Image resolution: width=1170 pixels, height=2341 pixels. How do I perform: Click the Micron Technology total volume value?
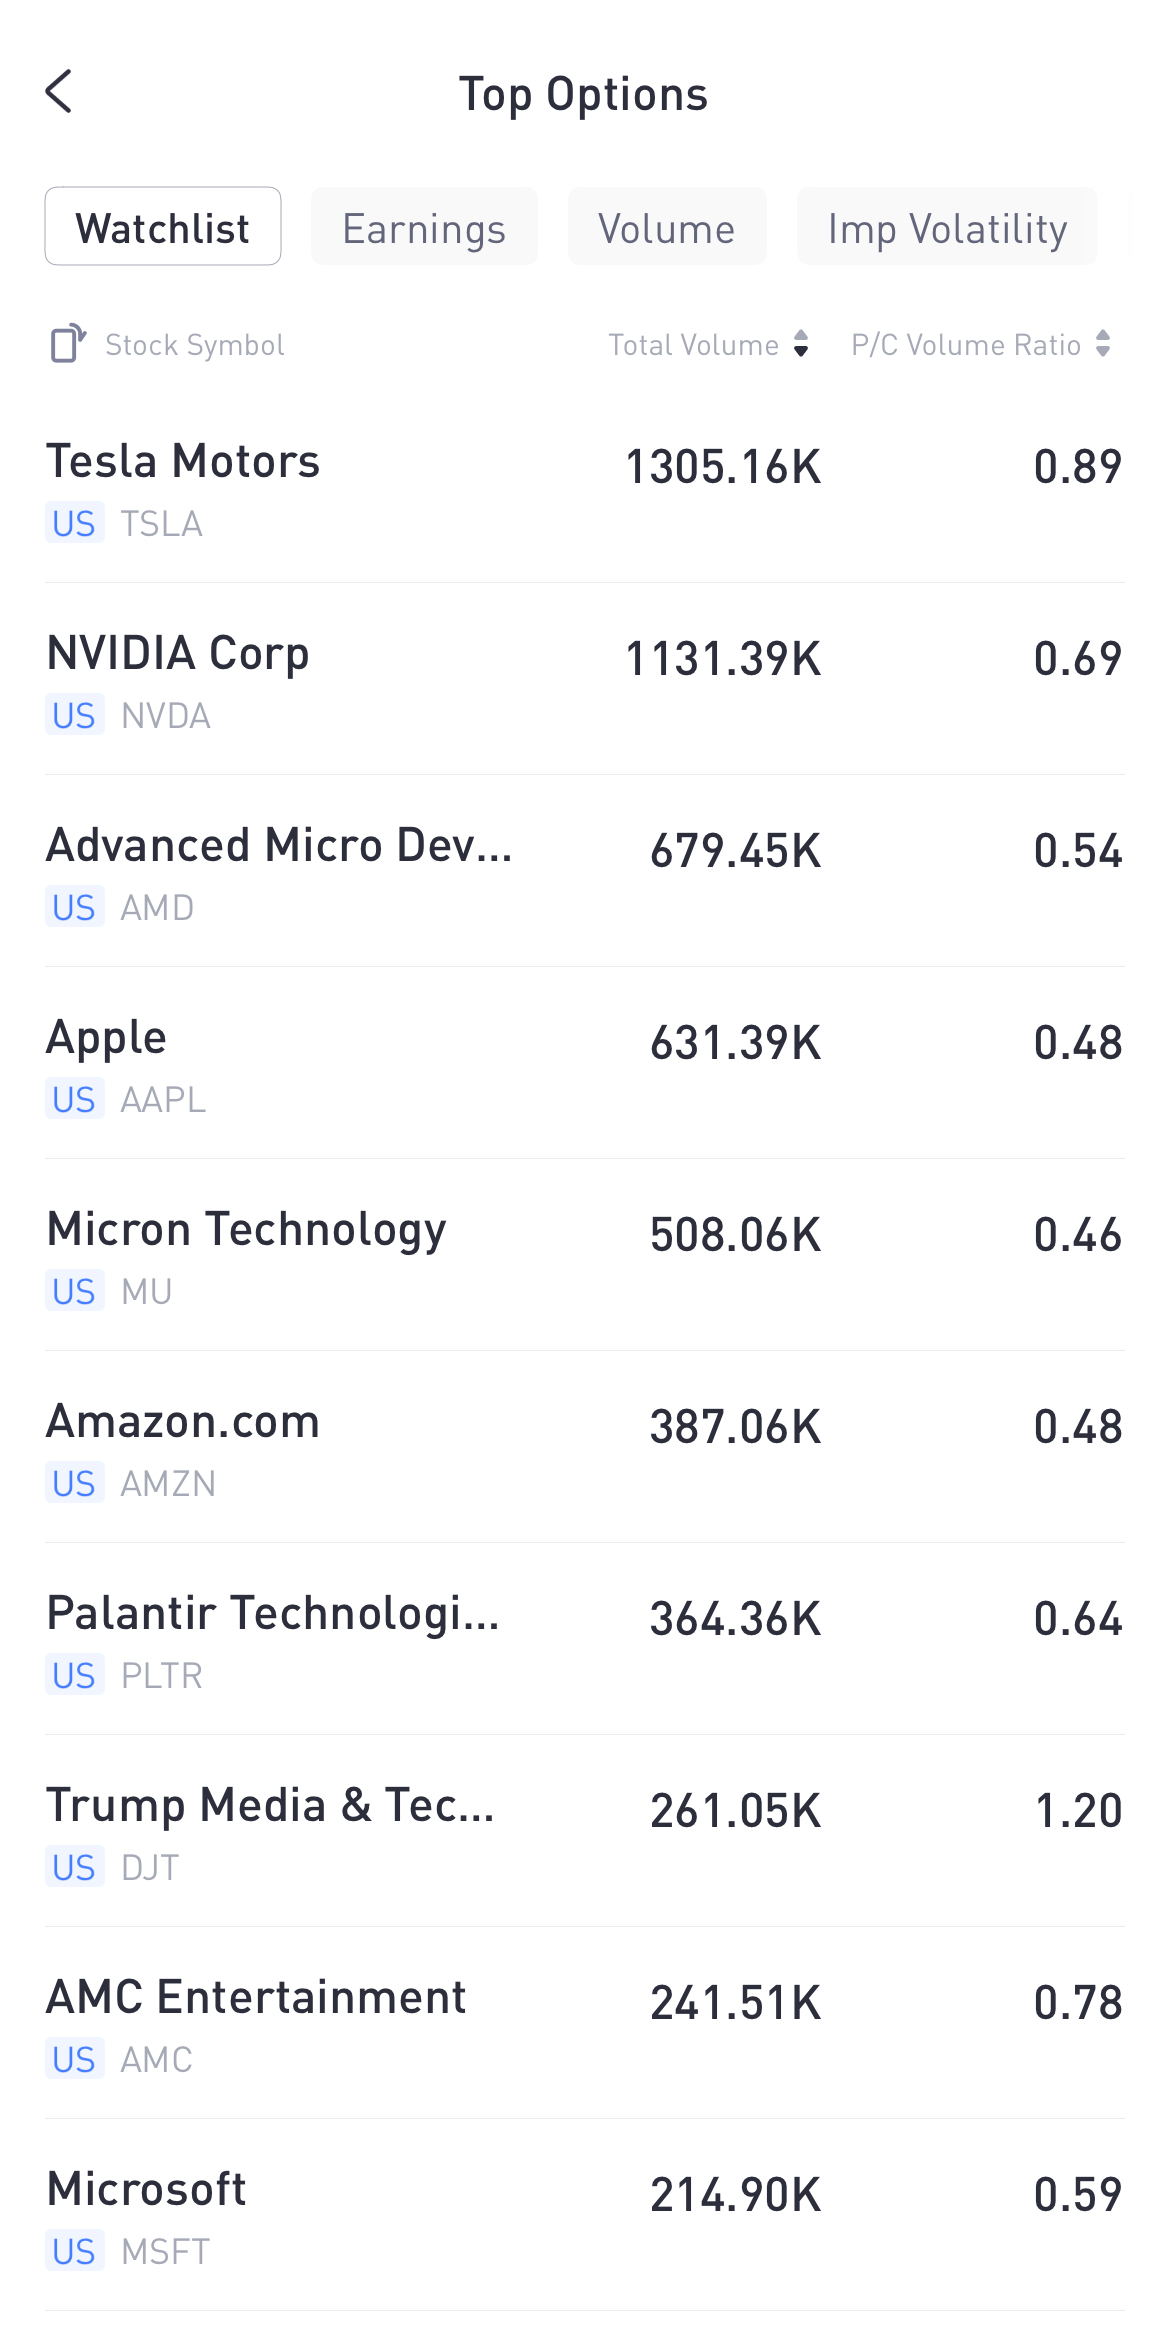click(x=736, y=1234)
